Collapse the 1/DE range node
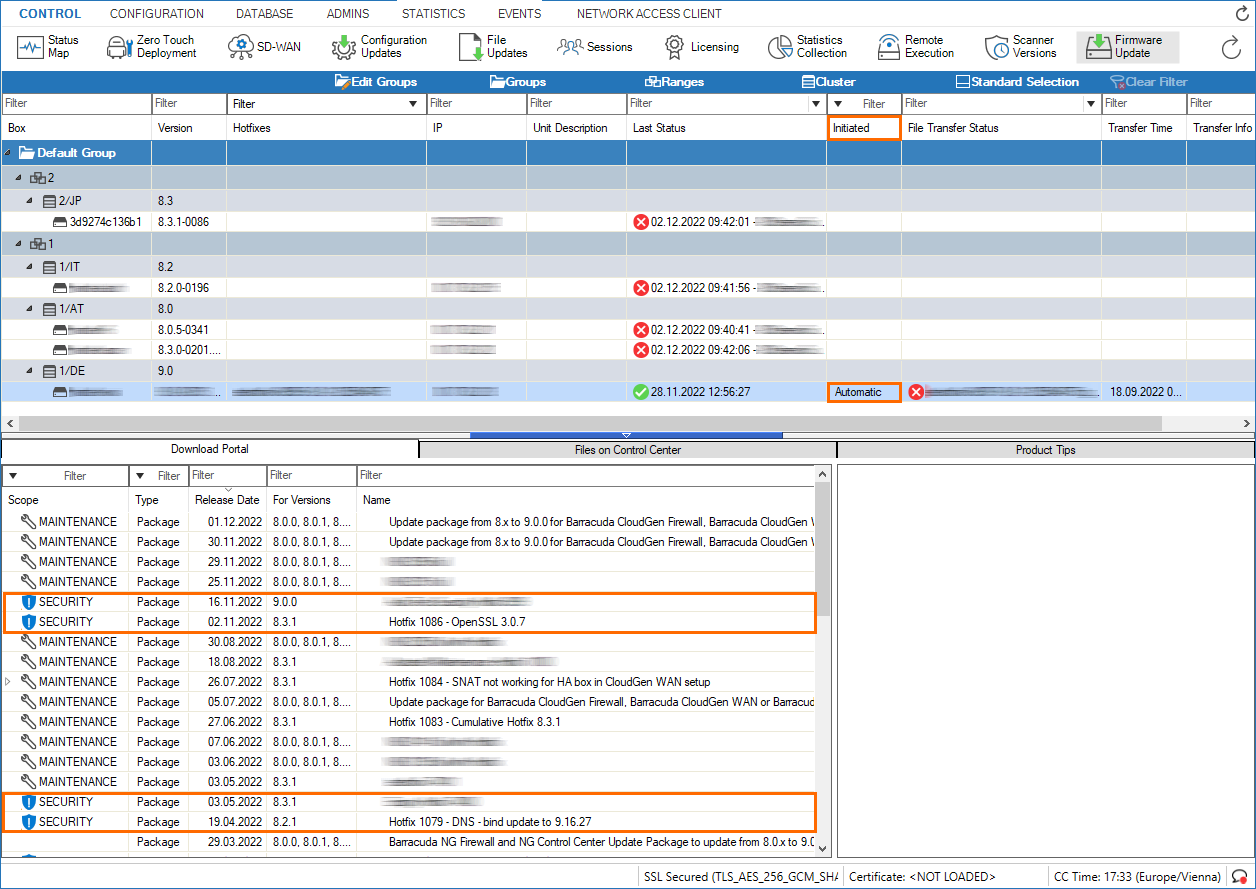Image resolution: width=1256 pixels, height=889 pixels. click(30, 371)
